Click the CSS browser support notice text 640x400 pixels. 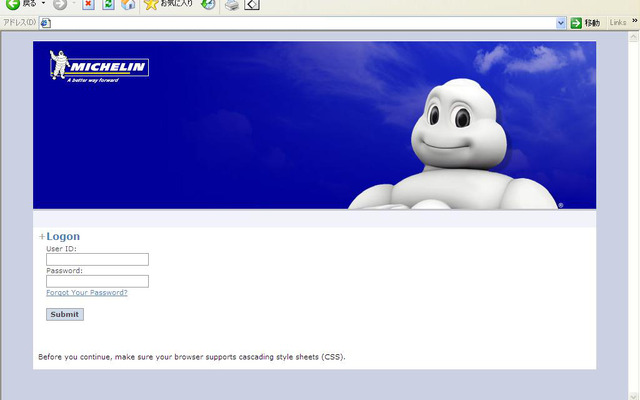[192, 357]
